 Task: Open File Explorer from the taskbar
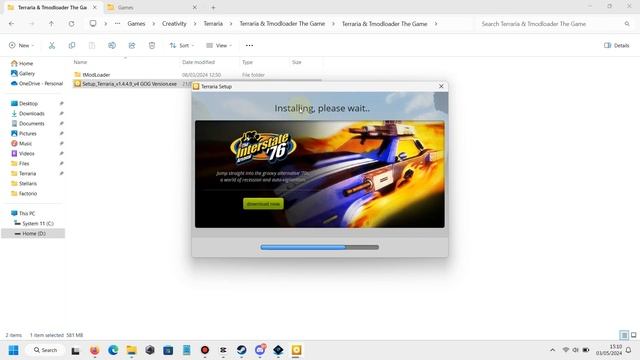click(131, 350)
